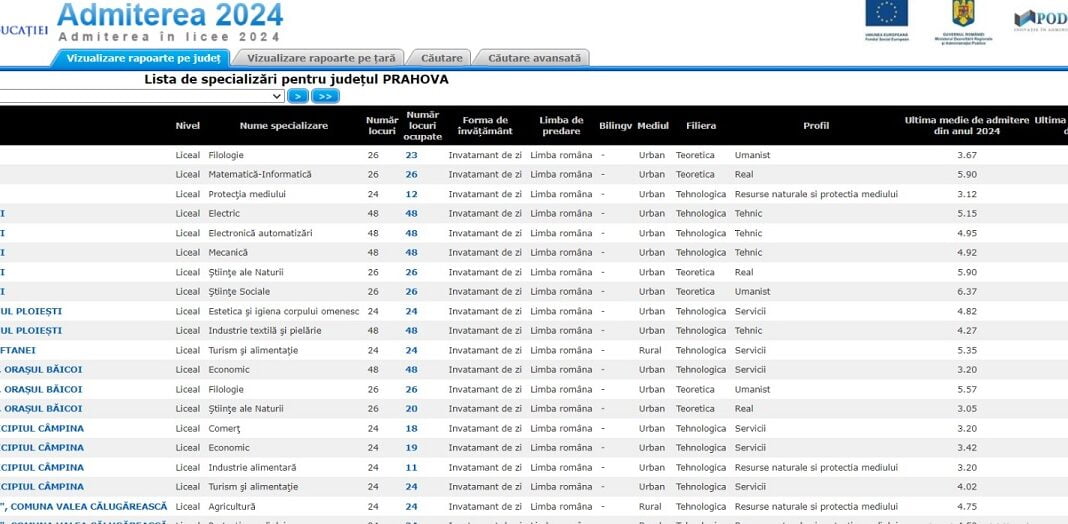Click the Rural value in the Agricultură row
The height and width of the screenshot is (524, 1068).
coord(650,507)
